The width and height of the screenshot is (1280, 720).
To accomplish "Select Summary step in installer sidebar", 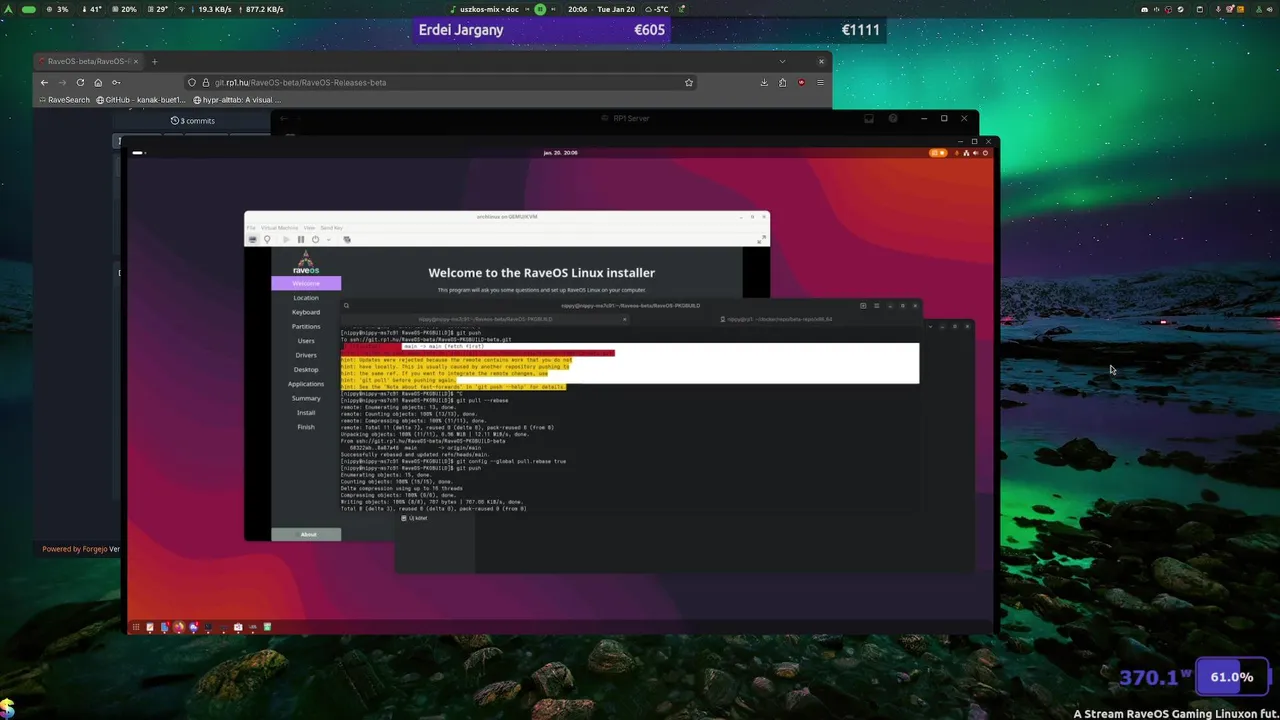I will click(306, 398).
